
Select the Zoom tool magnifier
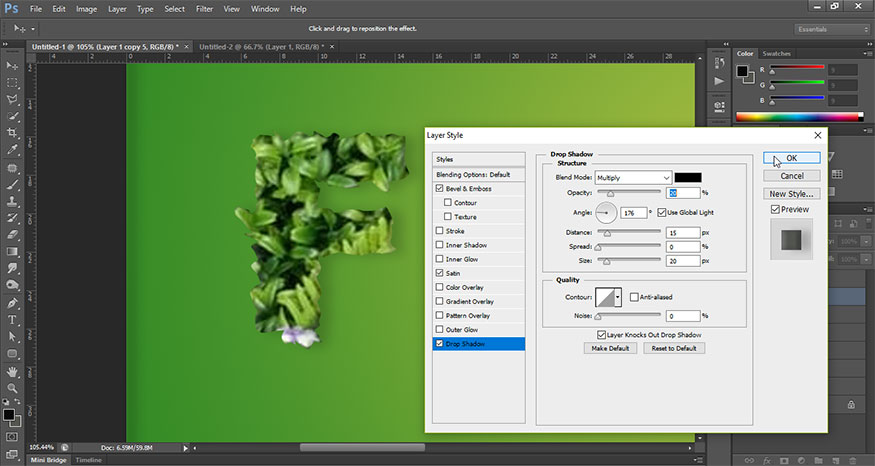tap(13, 387)
